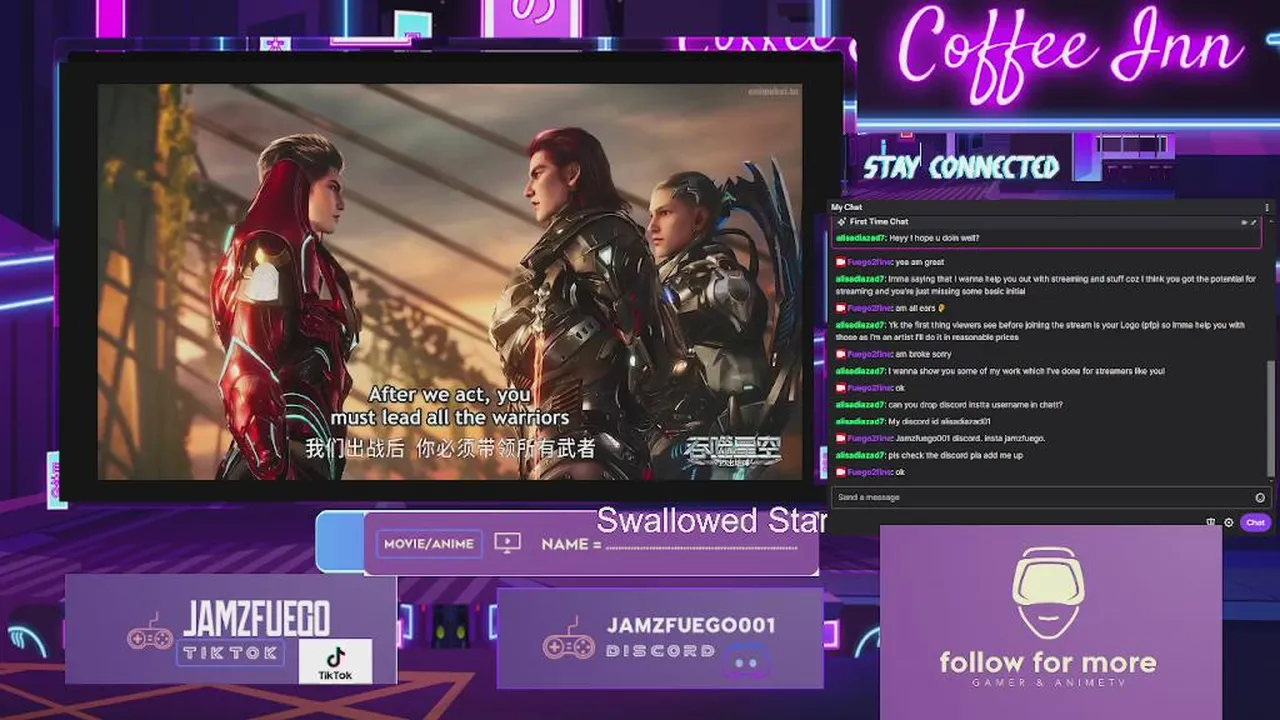Click username Fuego2fine on 'am all ears'
The image size is (1280, 720).
coord(870,308)
